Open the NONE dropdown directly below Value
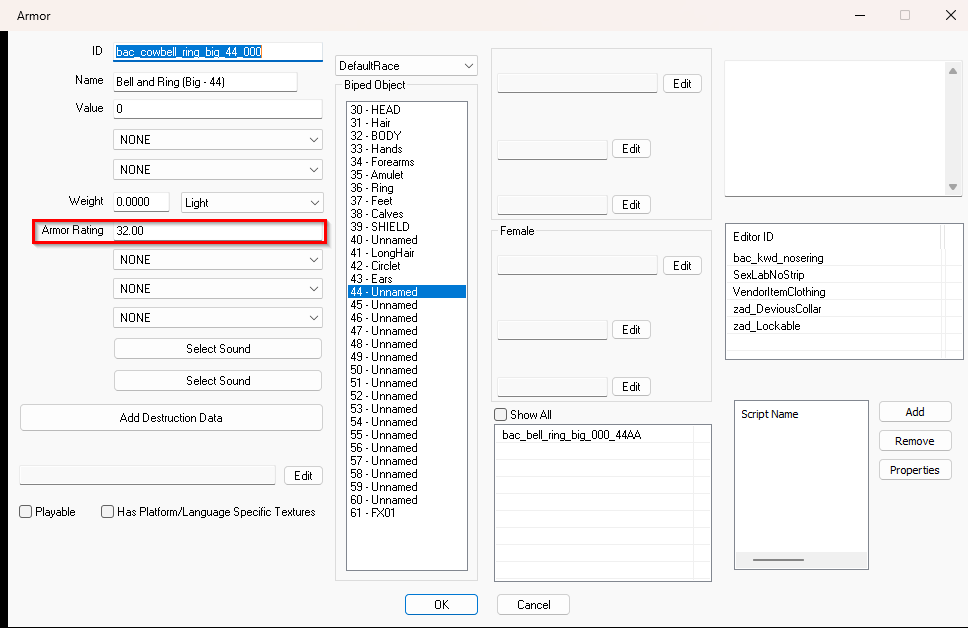This screenshot has height=628, width=968. coord(218,140)
